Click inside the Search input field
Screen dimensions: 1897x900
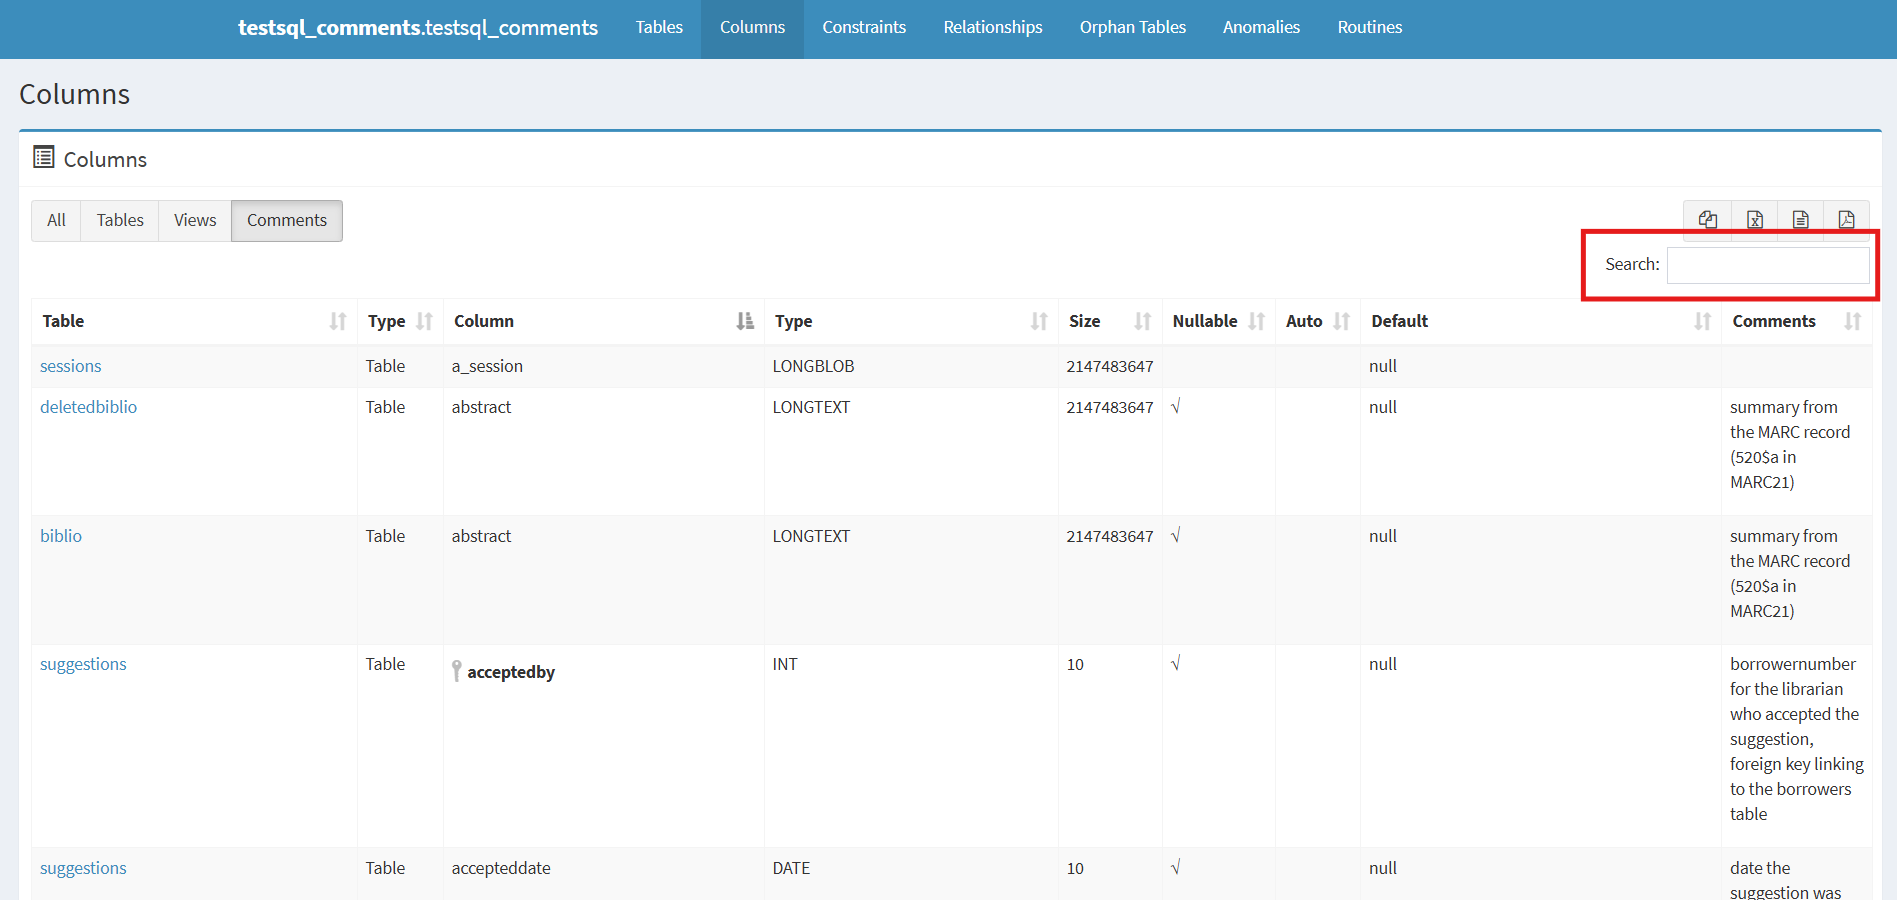(x=1768, y=265)
